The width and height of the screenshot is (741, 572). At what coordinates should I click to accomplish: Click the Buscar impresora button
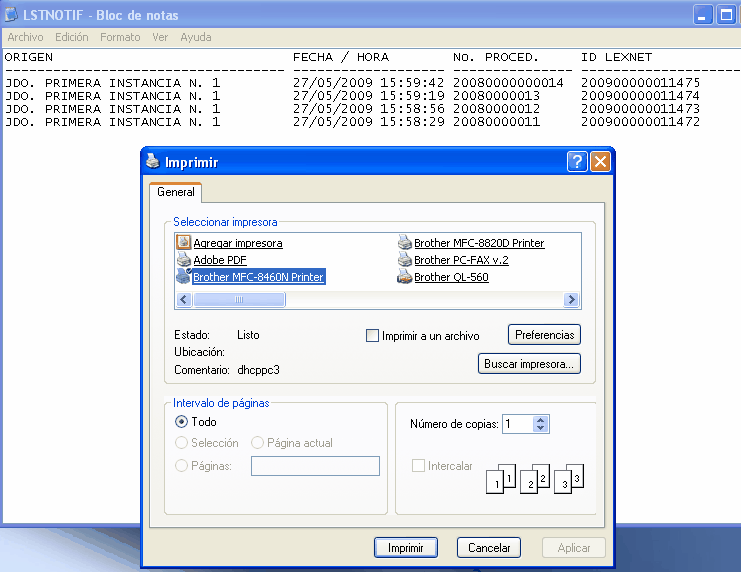point(530,364)
